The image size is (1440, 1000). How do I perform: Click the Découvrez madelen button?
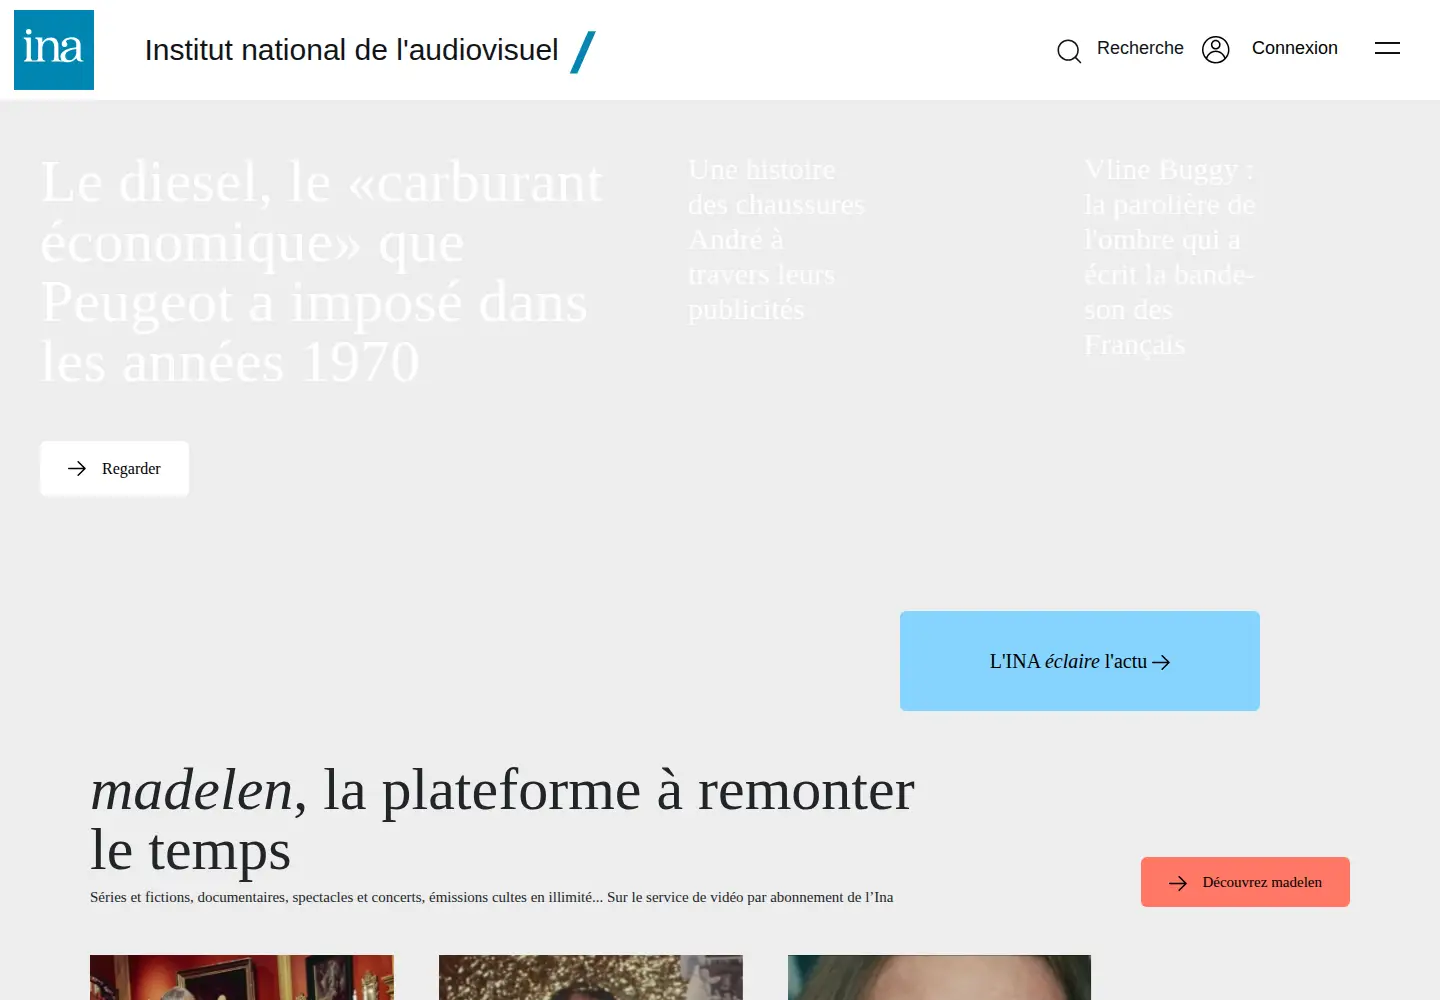[x=1245, y=882]
